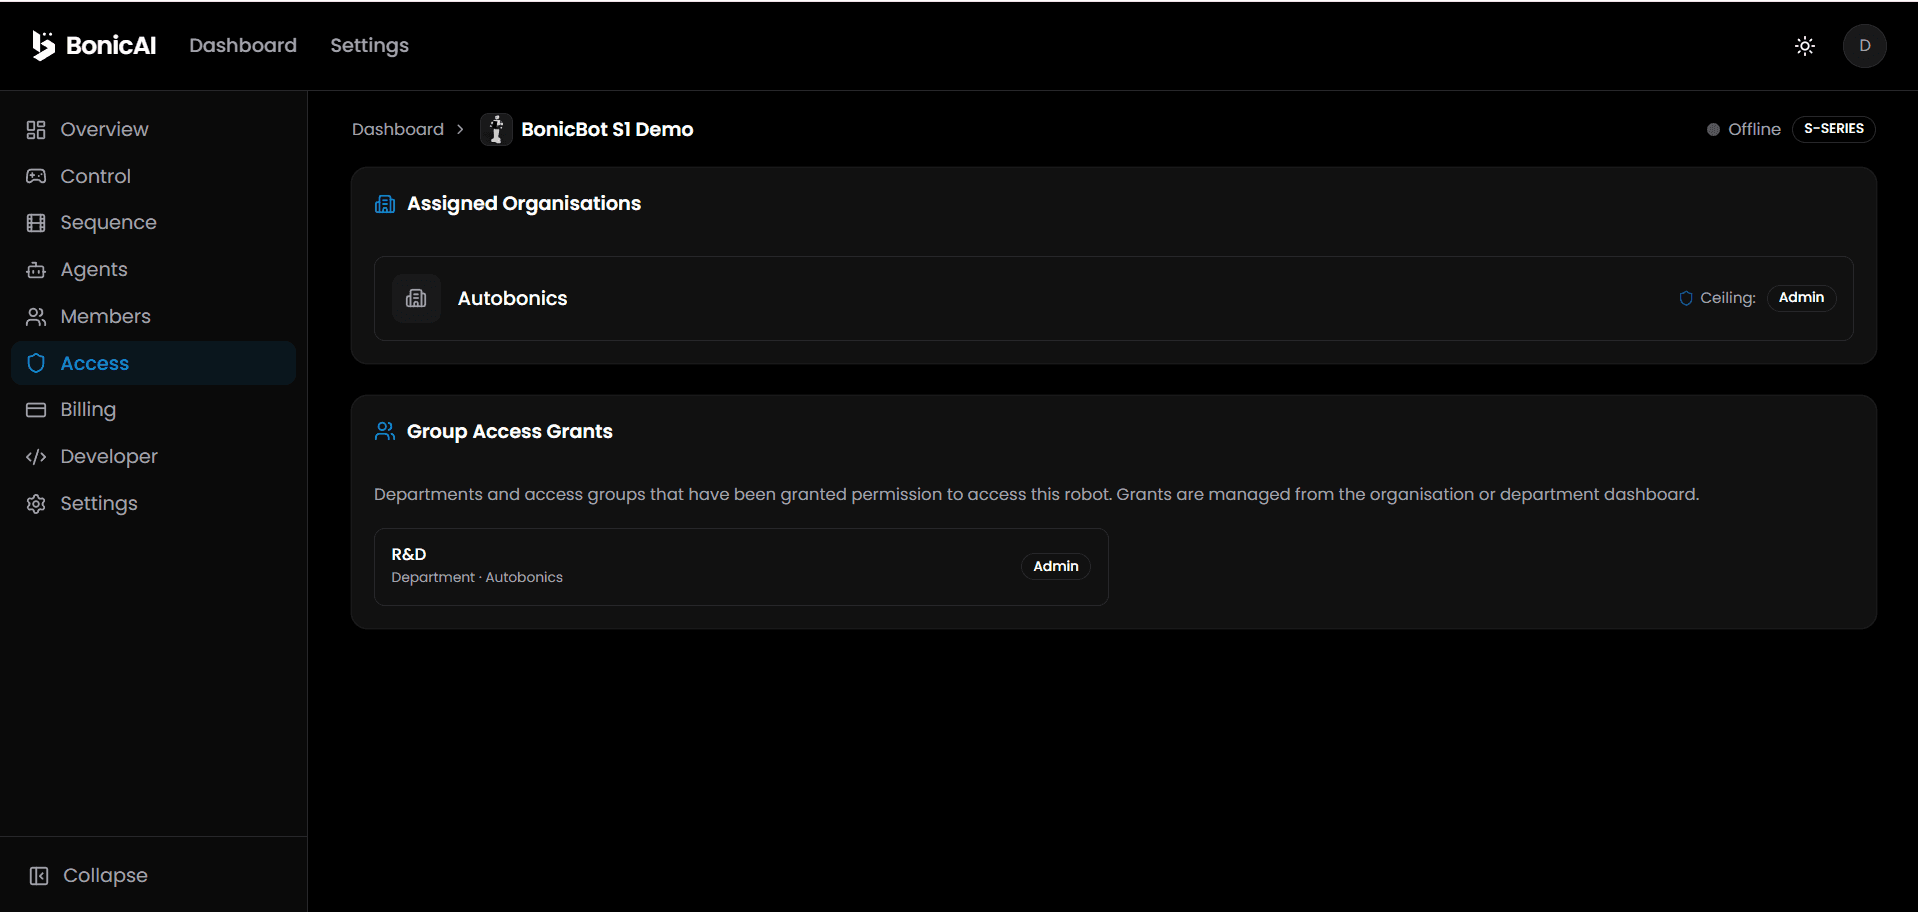Click the Dashboard breadcrumb link
Image resolution: width=1918 pixels, height=912 pixels.
(398, 129)
